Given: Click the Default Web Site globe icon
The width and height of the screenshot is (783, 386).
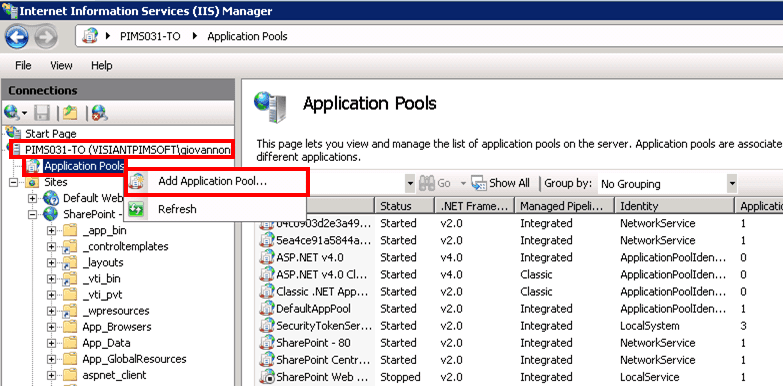Looking at the screenshot, I should click(x=51, y=198).
